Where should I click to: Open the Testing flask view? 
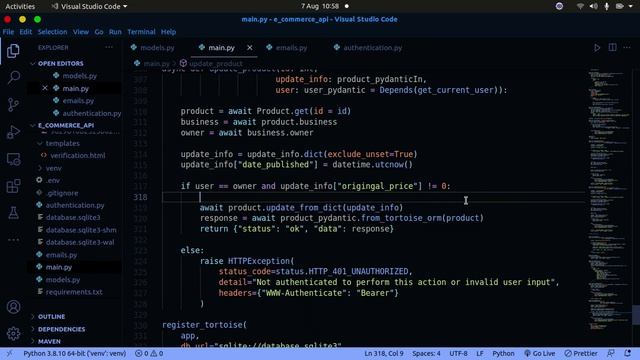[x=13, y=213]
